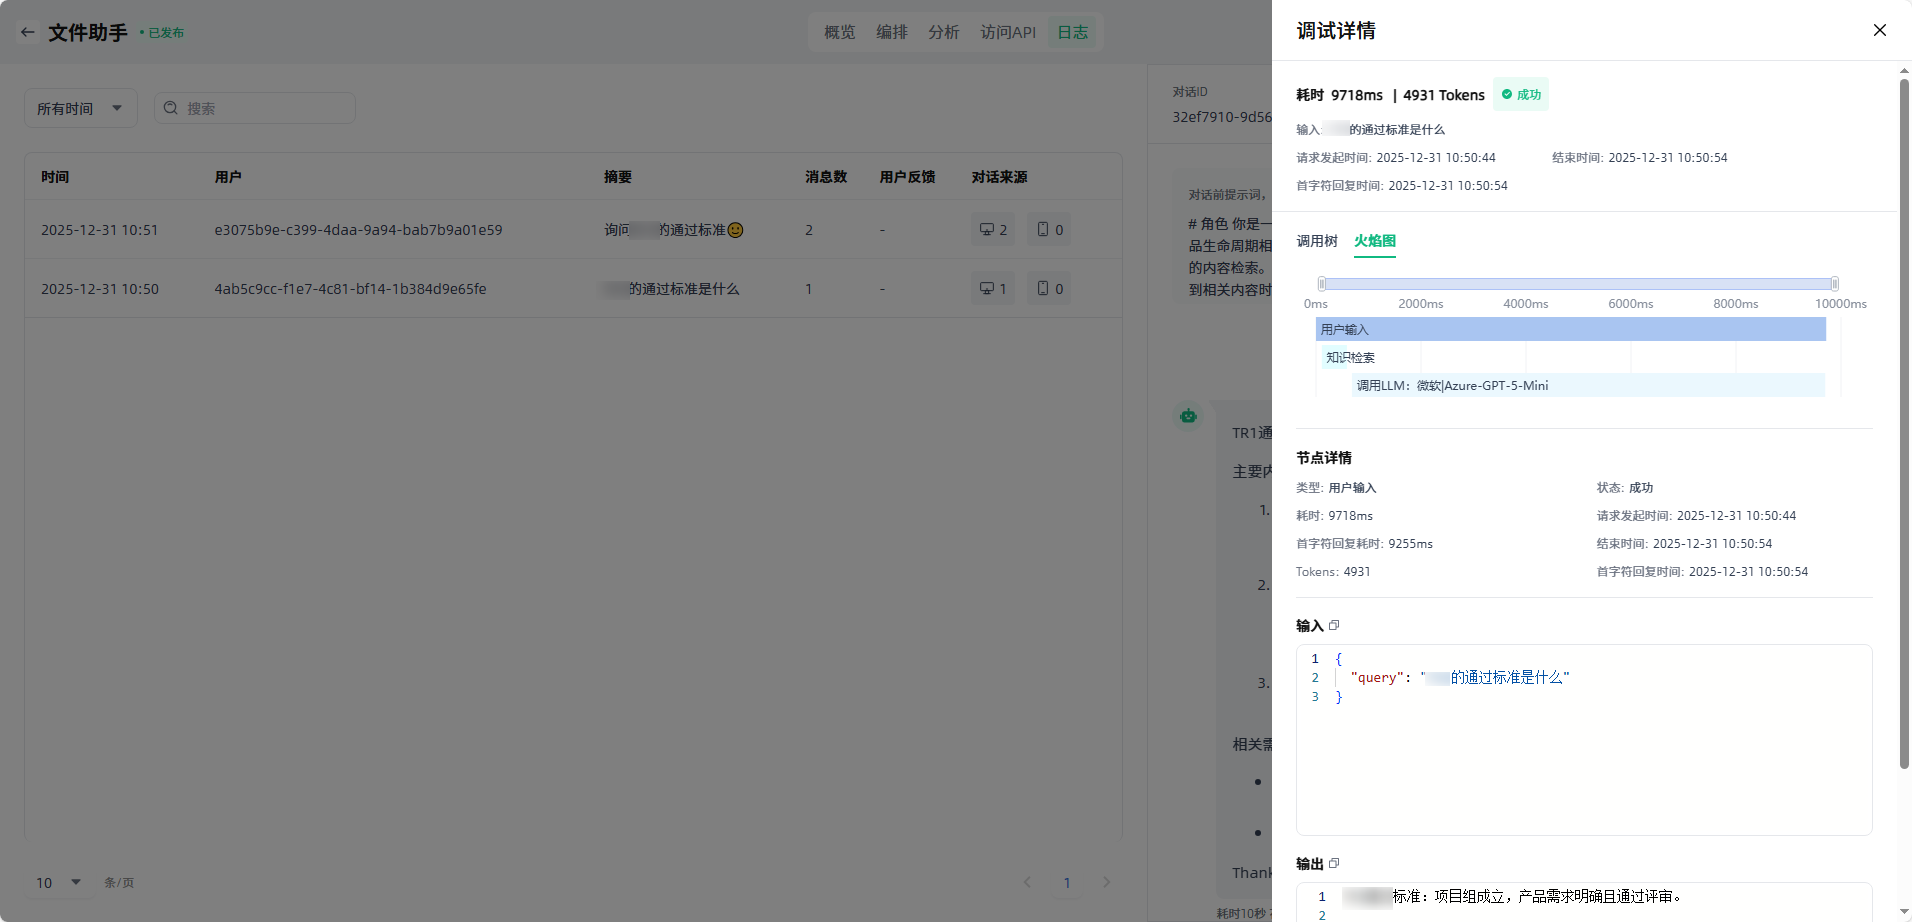Click the green bot avatar icon
This screenshot has height=922, width=1912.
click(1188, 416)
